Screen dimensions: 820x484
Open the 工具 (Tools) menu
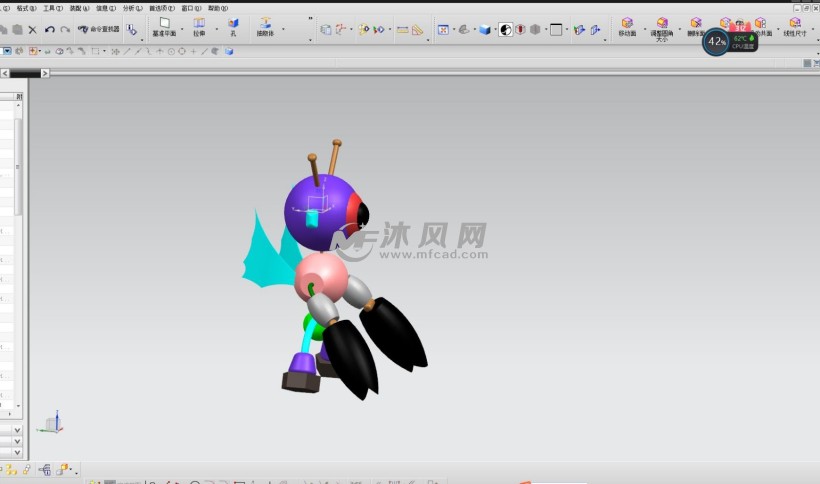click(53, 8)
